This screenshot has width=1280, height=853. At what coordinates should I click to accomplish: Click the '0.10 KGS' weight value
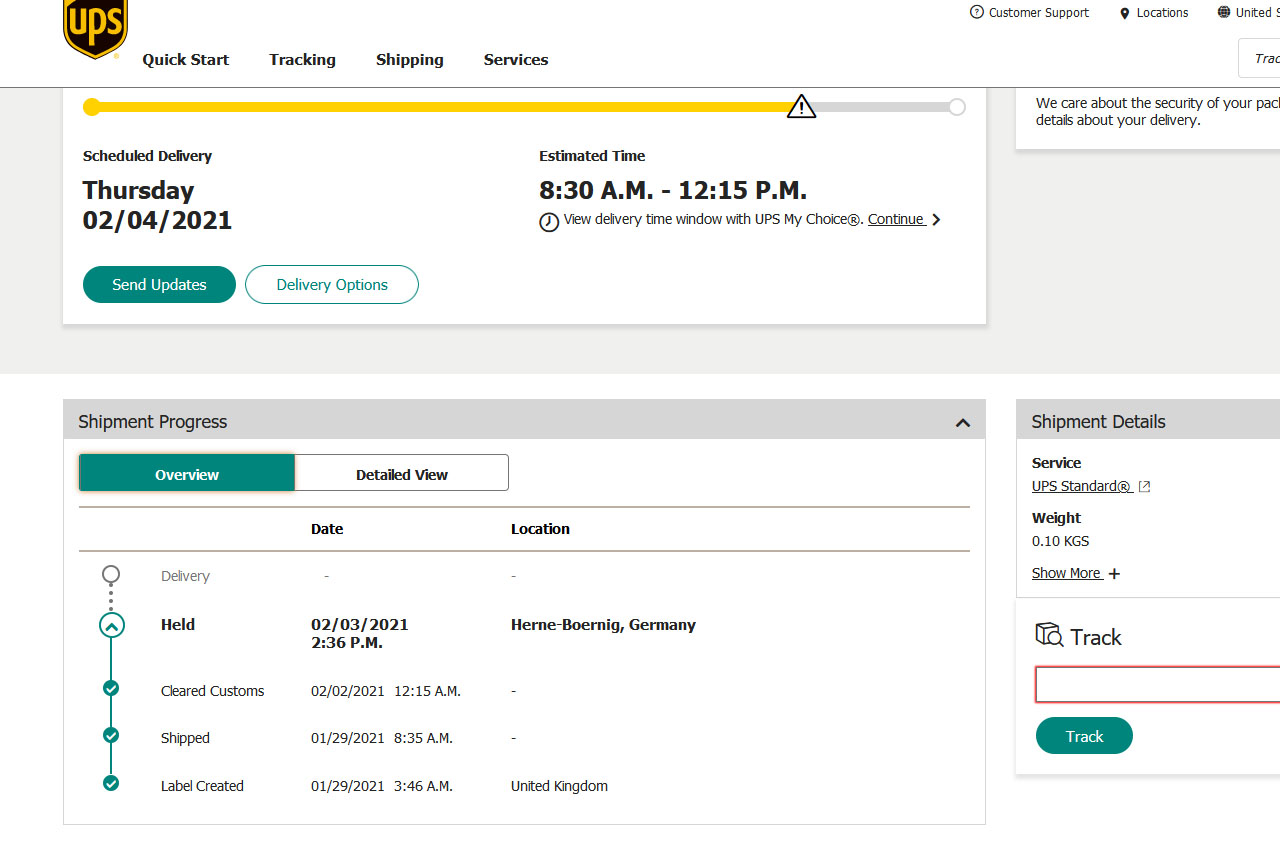pyautogui.click(x=1061, y=541)
